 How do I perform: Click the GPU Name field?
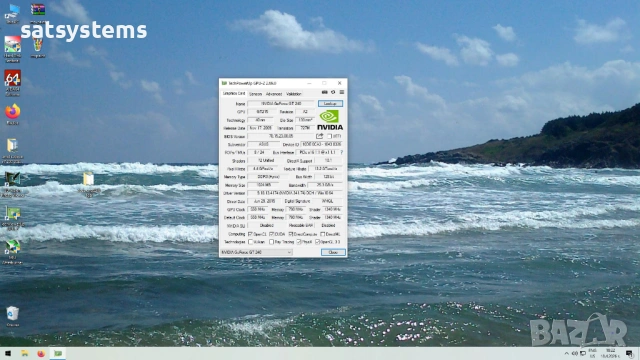coord(281,104)
